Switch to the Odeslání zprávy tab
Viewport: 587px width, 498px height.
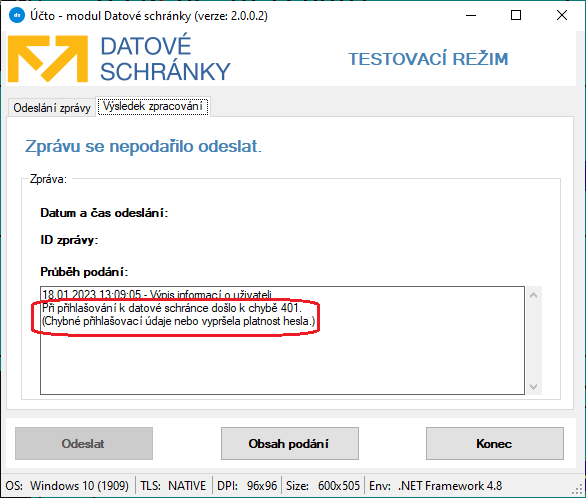[x=52, y=108]
